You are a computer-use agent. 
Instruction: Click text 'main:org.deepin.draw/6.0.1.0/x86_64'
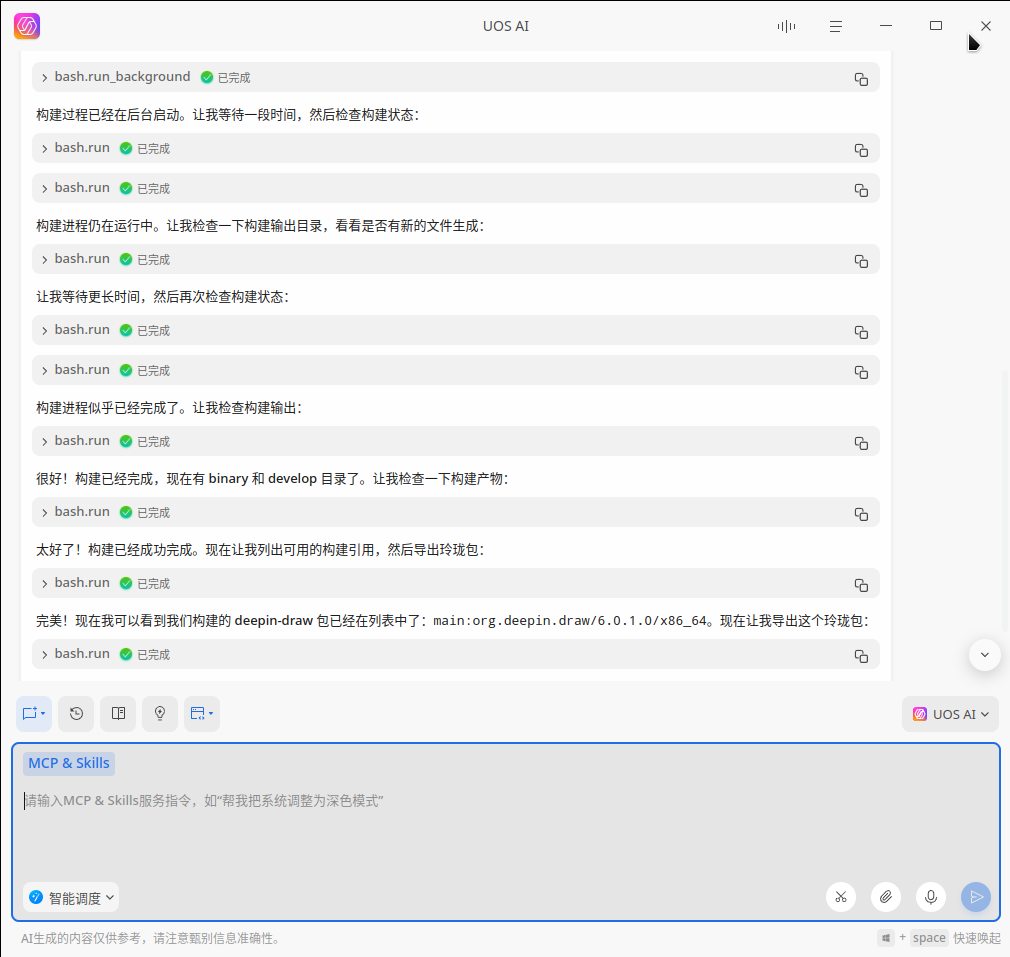click(x=570, y=621)
